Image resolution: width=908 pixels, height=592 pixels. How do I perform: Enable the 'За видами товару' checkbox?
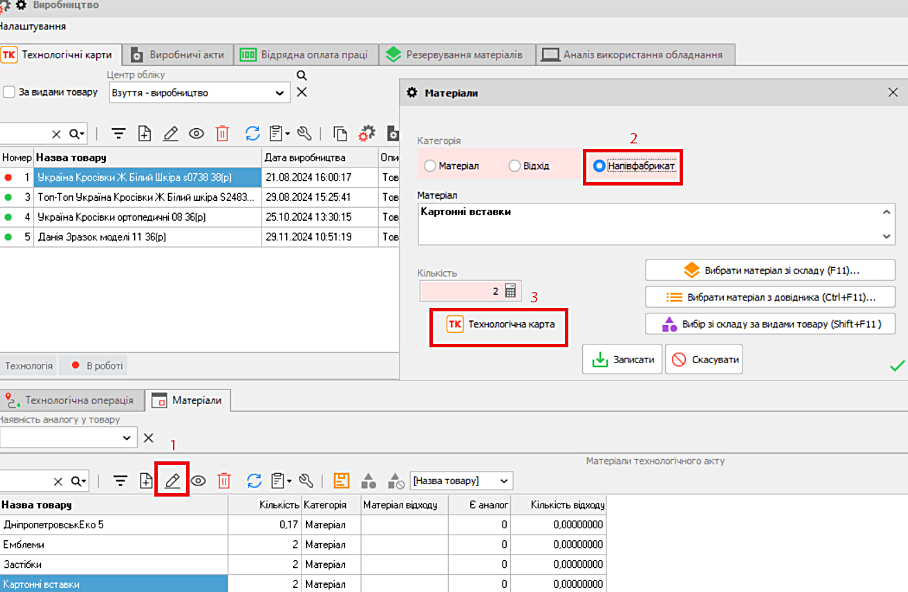click(x=9, y=92)
